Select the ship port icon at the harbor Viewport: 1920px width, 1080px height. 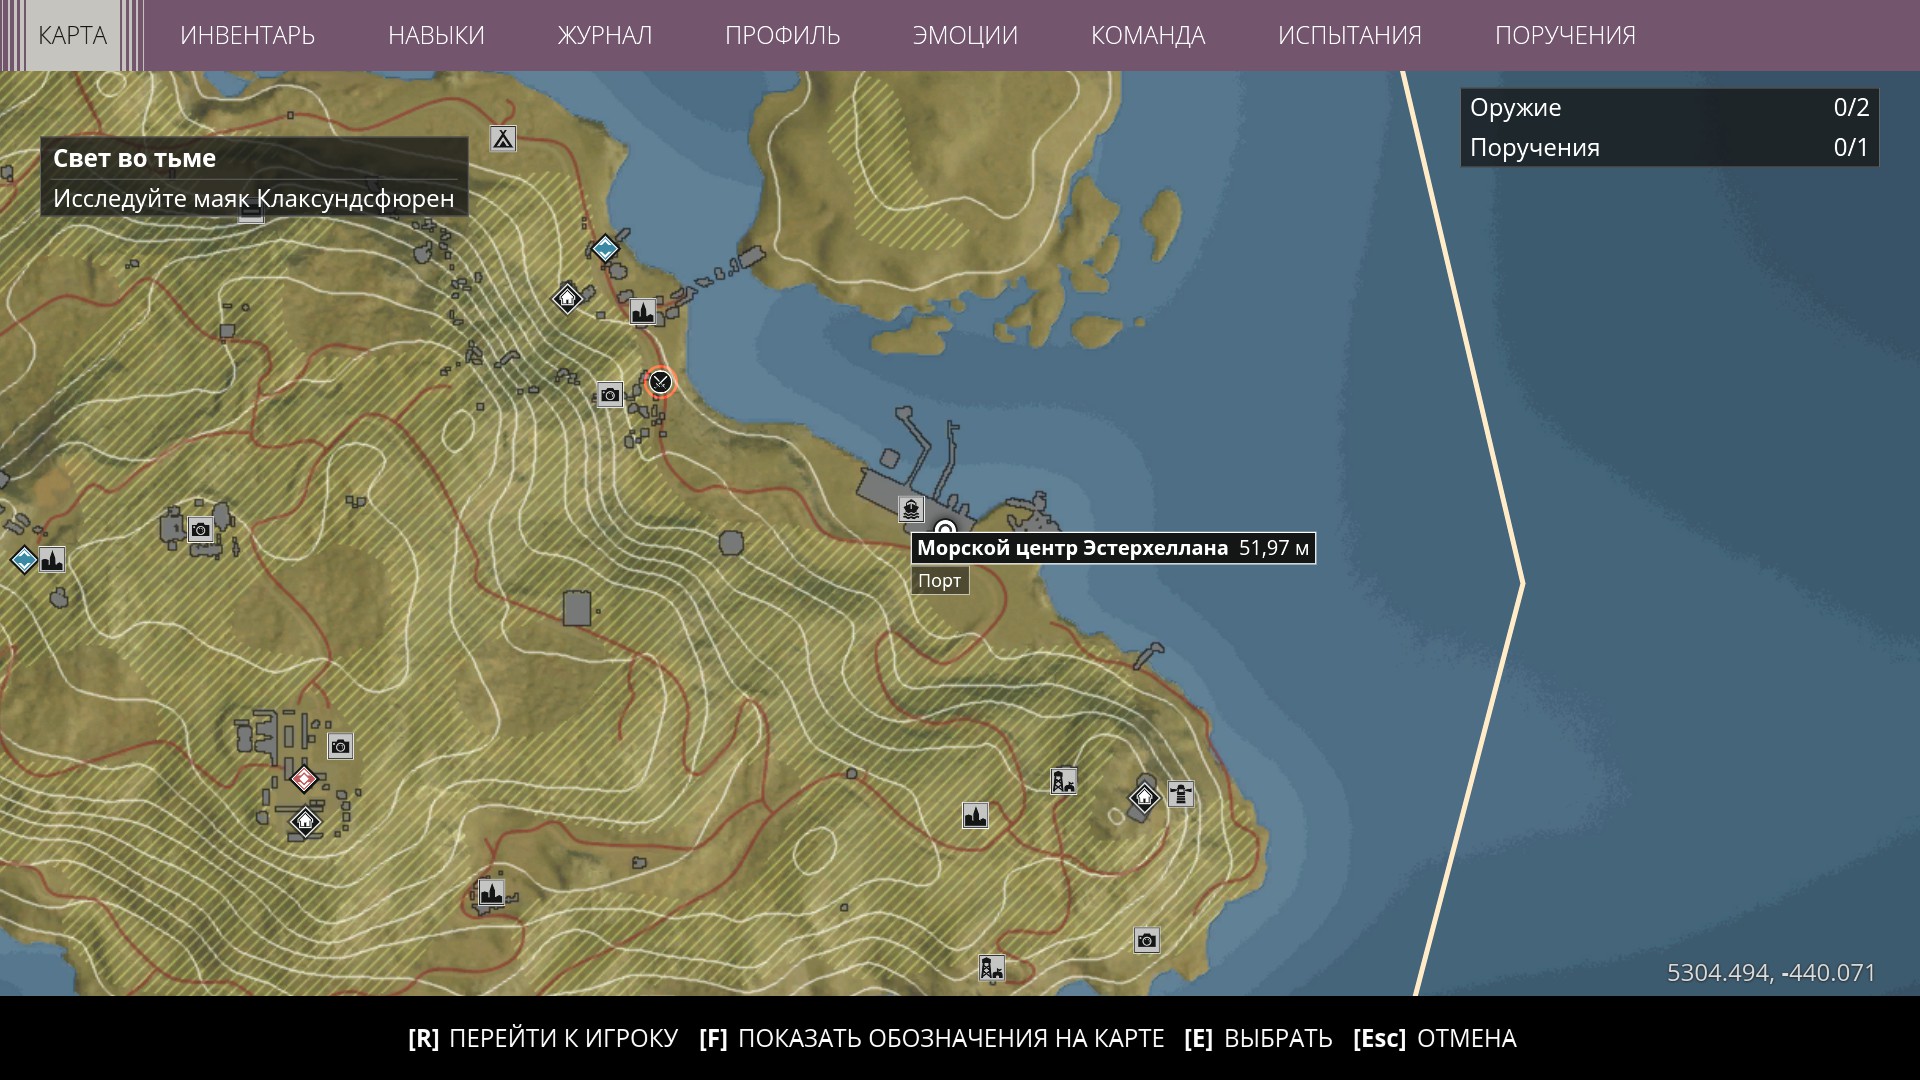tap(911, 509)
